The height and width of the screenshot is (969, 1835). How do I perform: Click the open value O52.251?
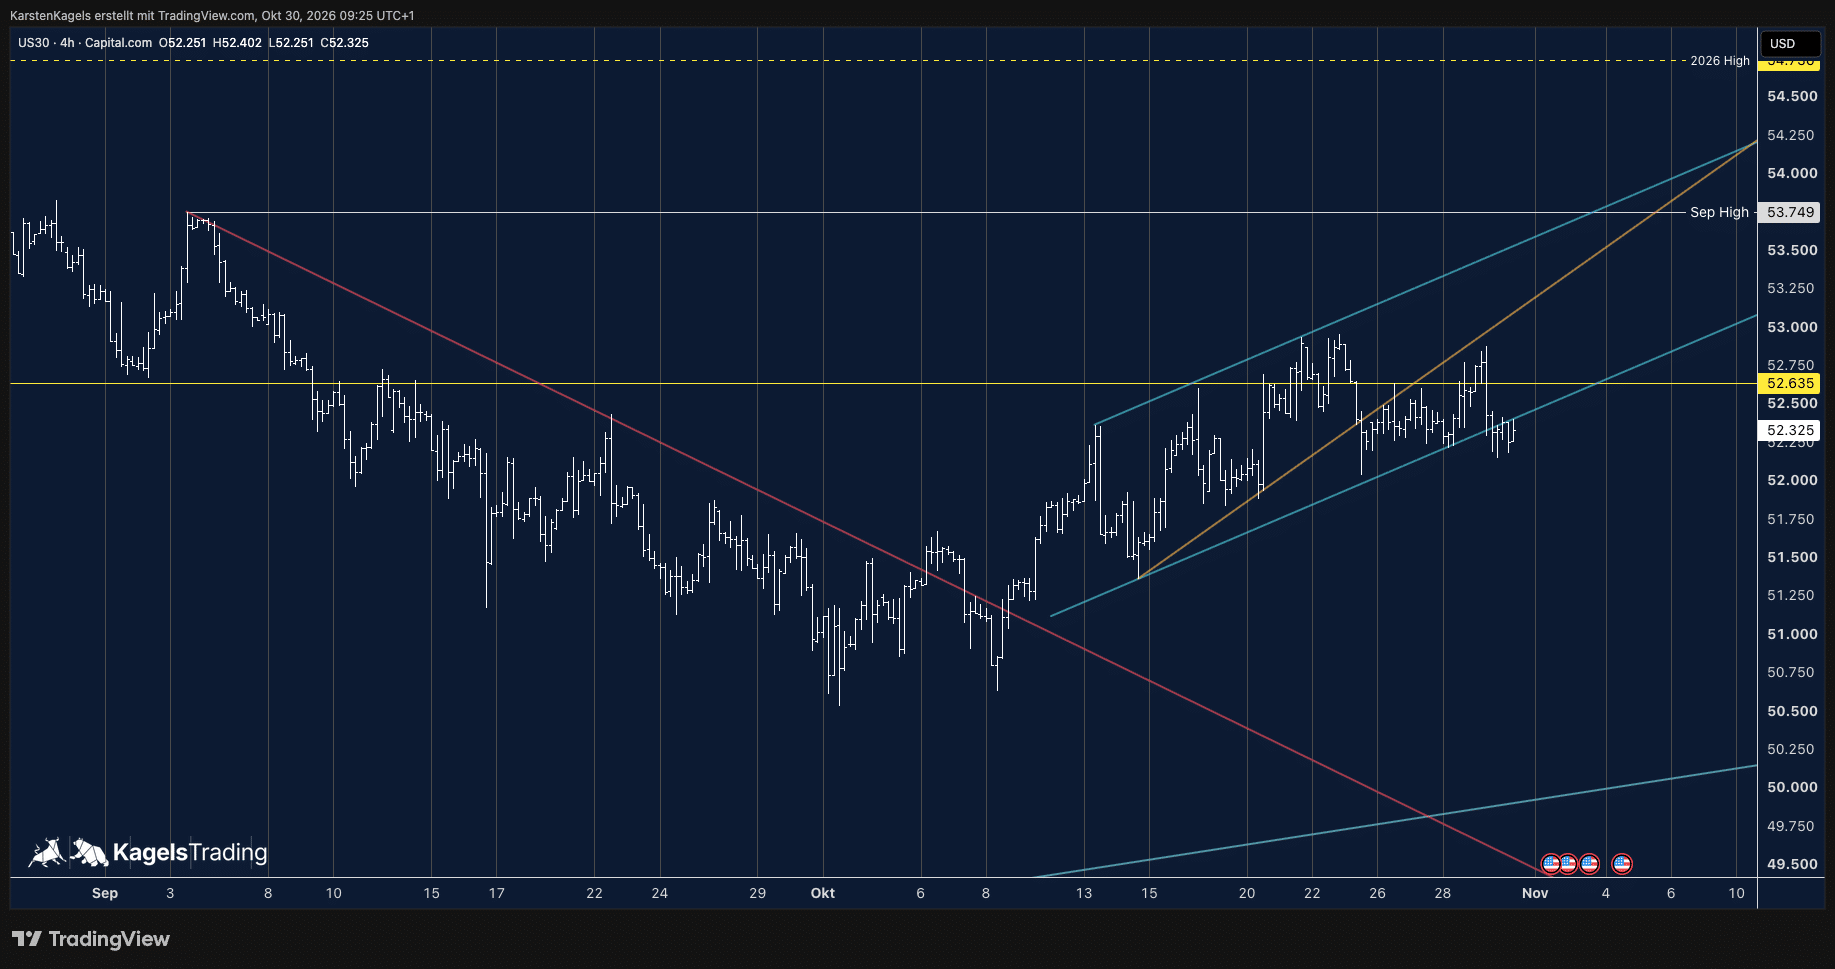[x=183, y=43]
